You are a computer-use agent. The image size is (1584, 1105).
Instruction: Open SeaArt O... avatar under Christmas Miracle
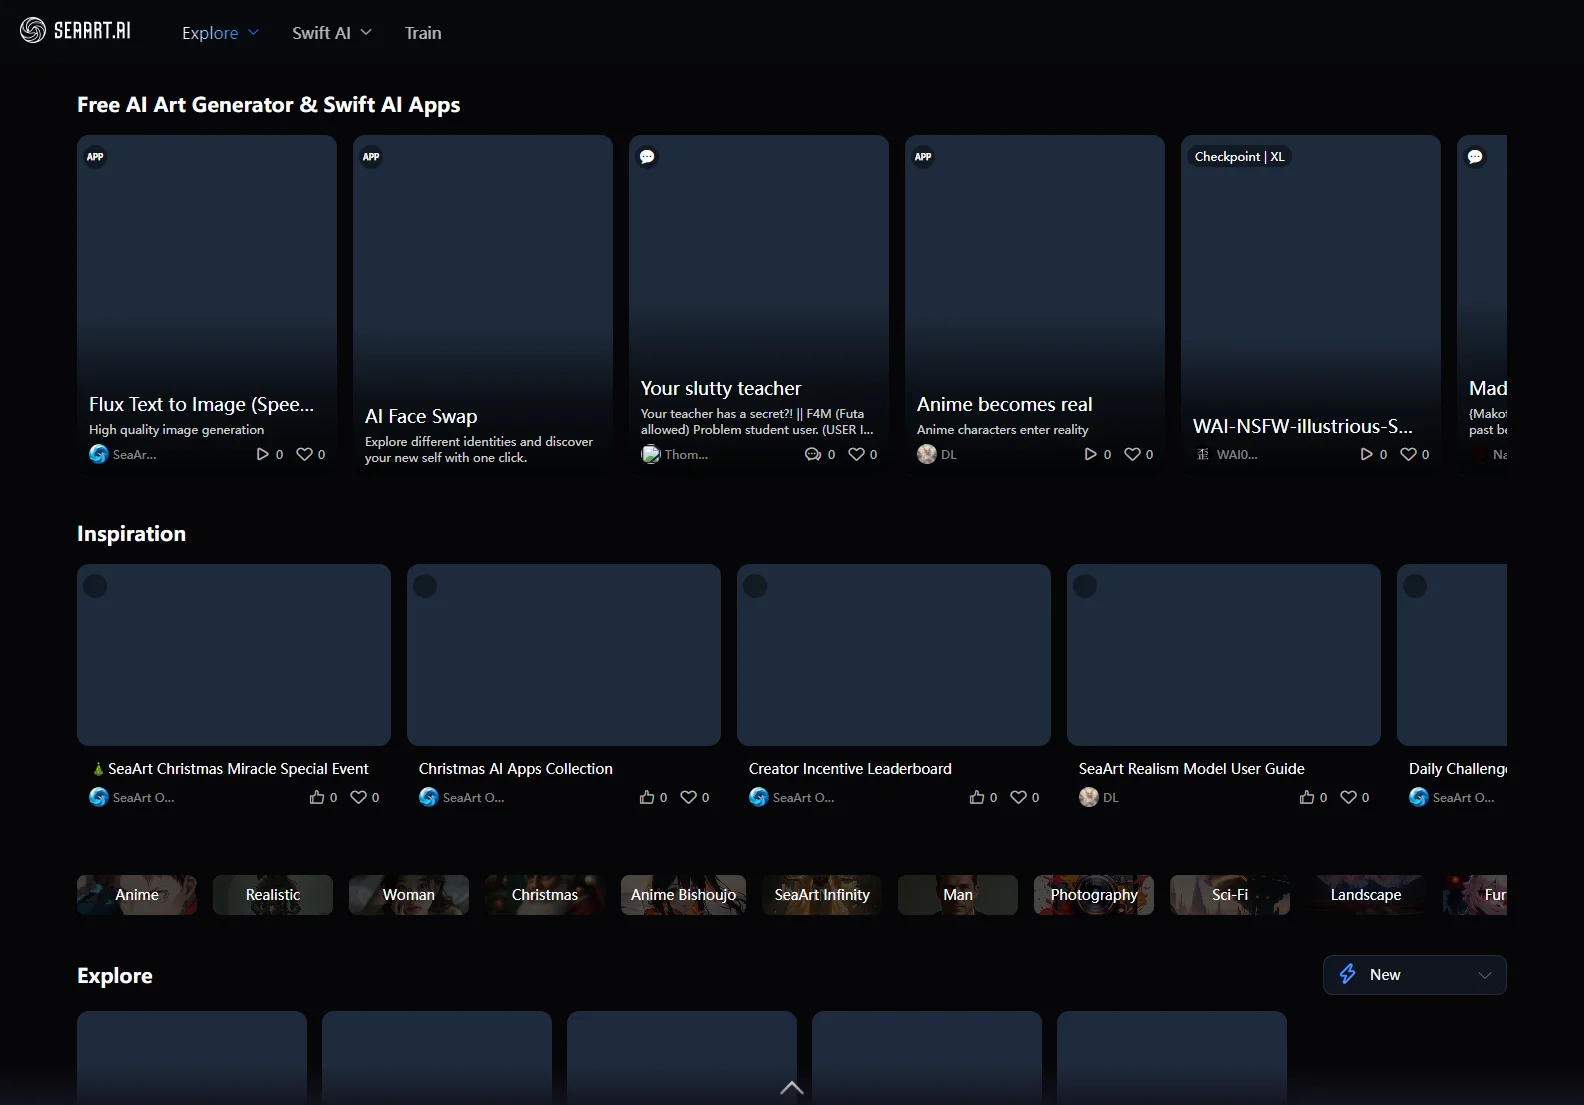[x=99, y=797]
